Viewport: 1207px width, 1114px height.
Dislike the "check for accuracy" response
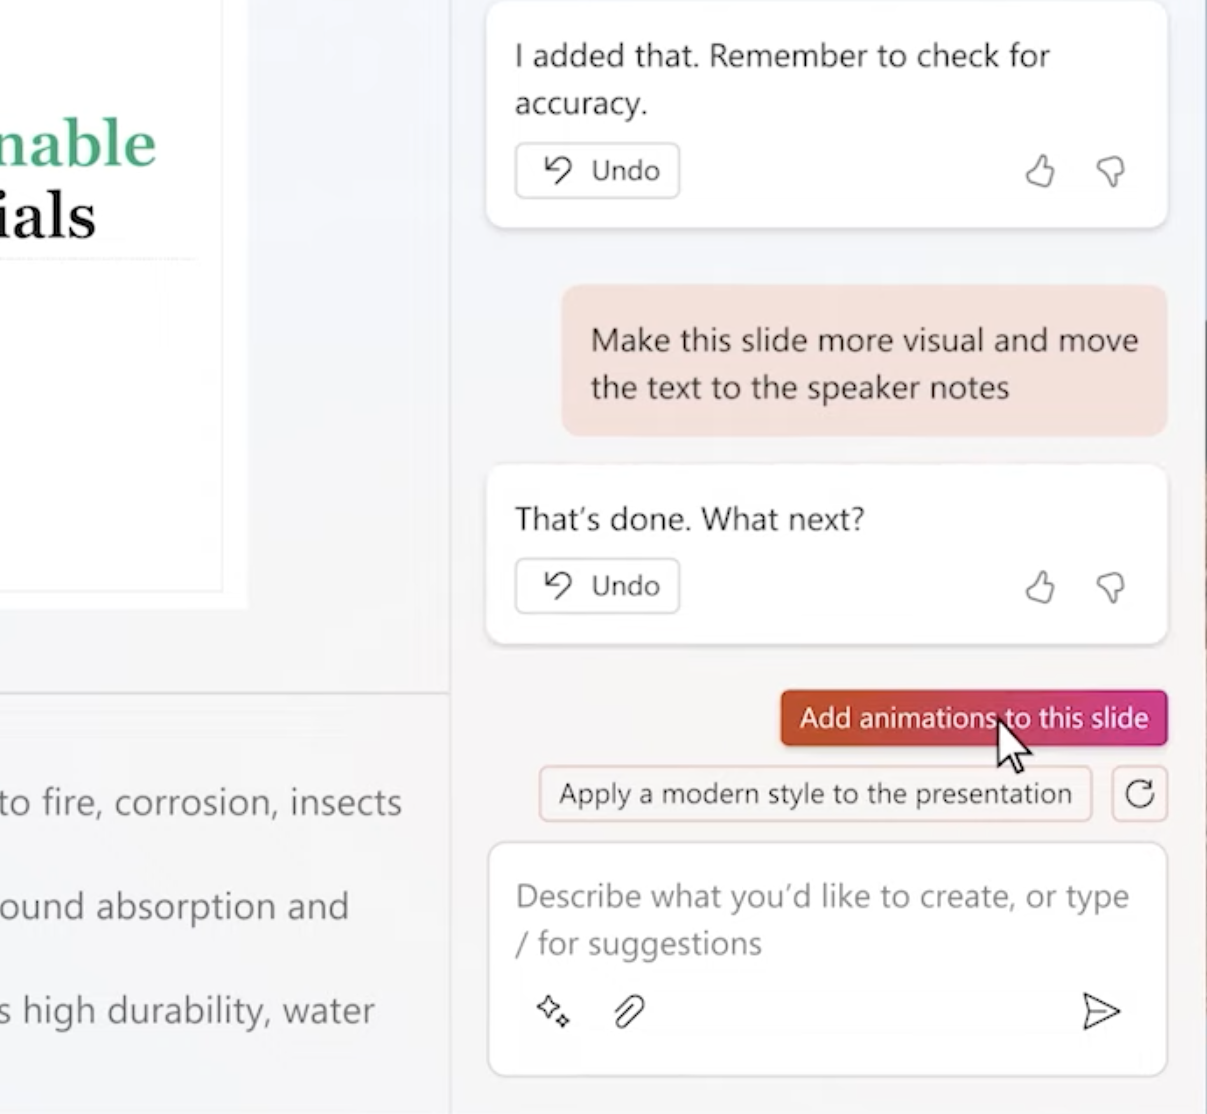point(1110,171)
